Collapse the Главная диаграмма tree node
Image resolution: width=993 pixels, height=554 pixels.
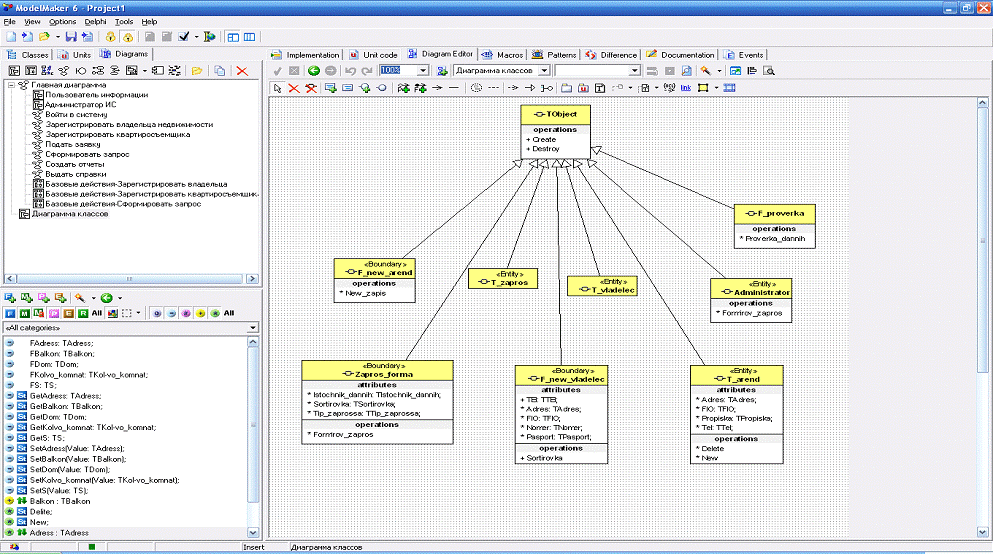point(11,86)
